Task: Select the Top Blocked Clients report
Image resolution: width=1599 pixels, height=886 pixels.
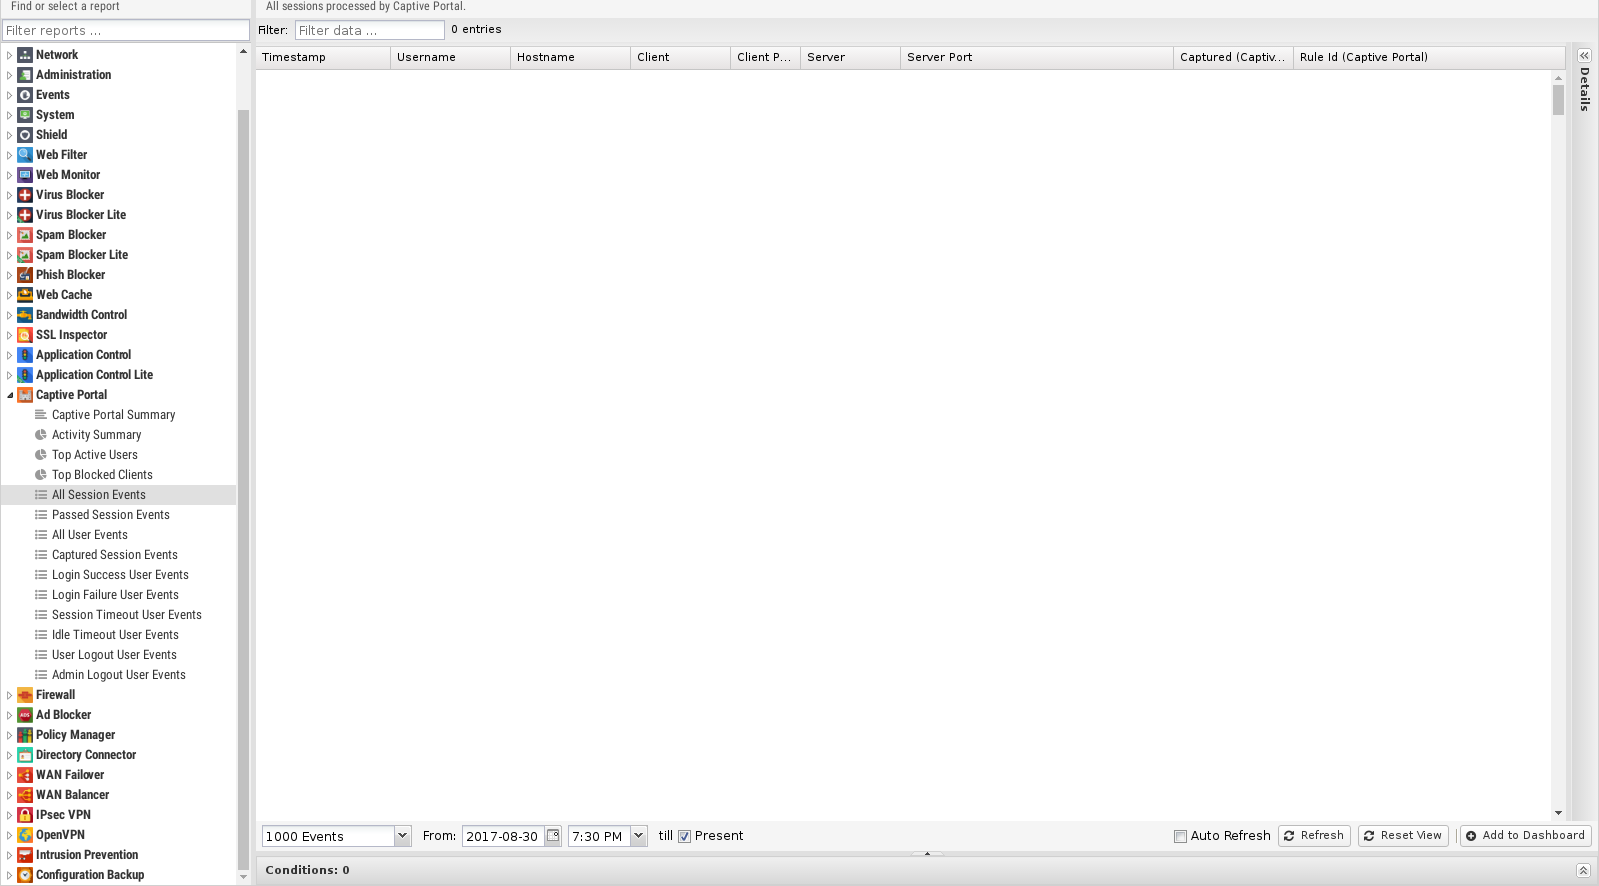Action: click(102, 475)
